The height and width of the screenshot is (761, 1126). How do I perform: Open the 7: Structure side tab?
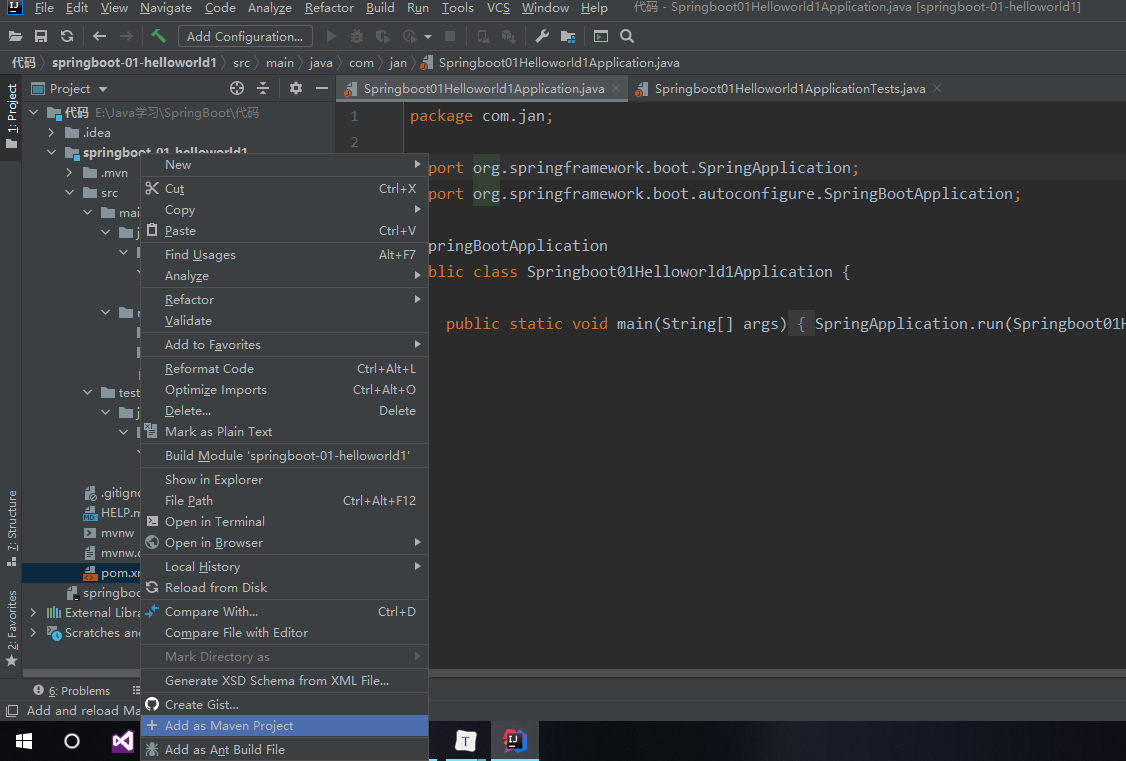click(x=11, y=528)
